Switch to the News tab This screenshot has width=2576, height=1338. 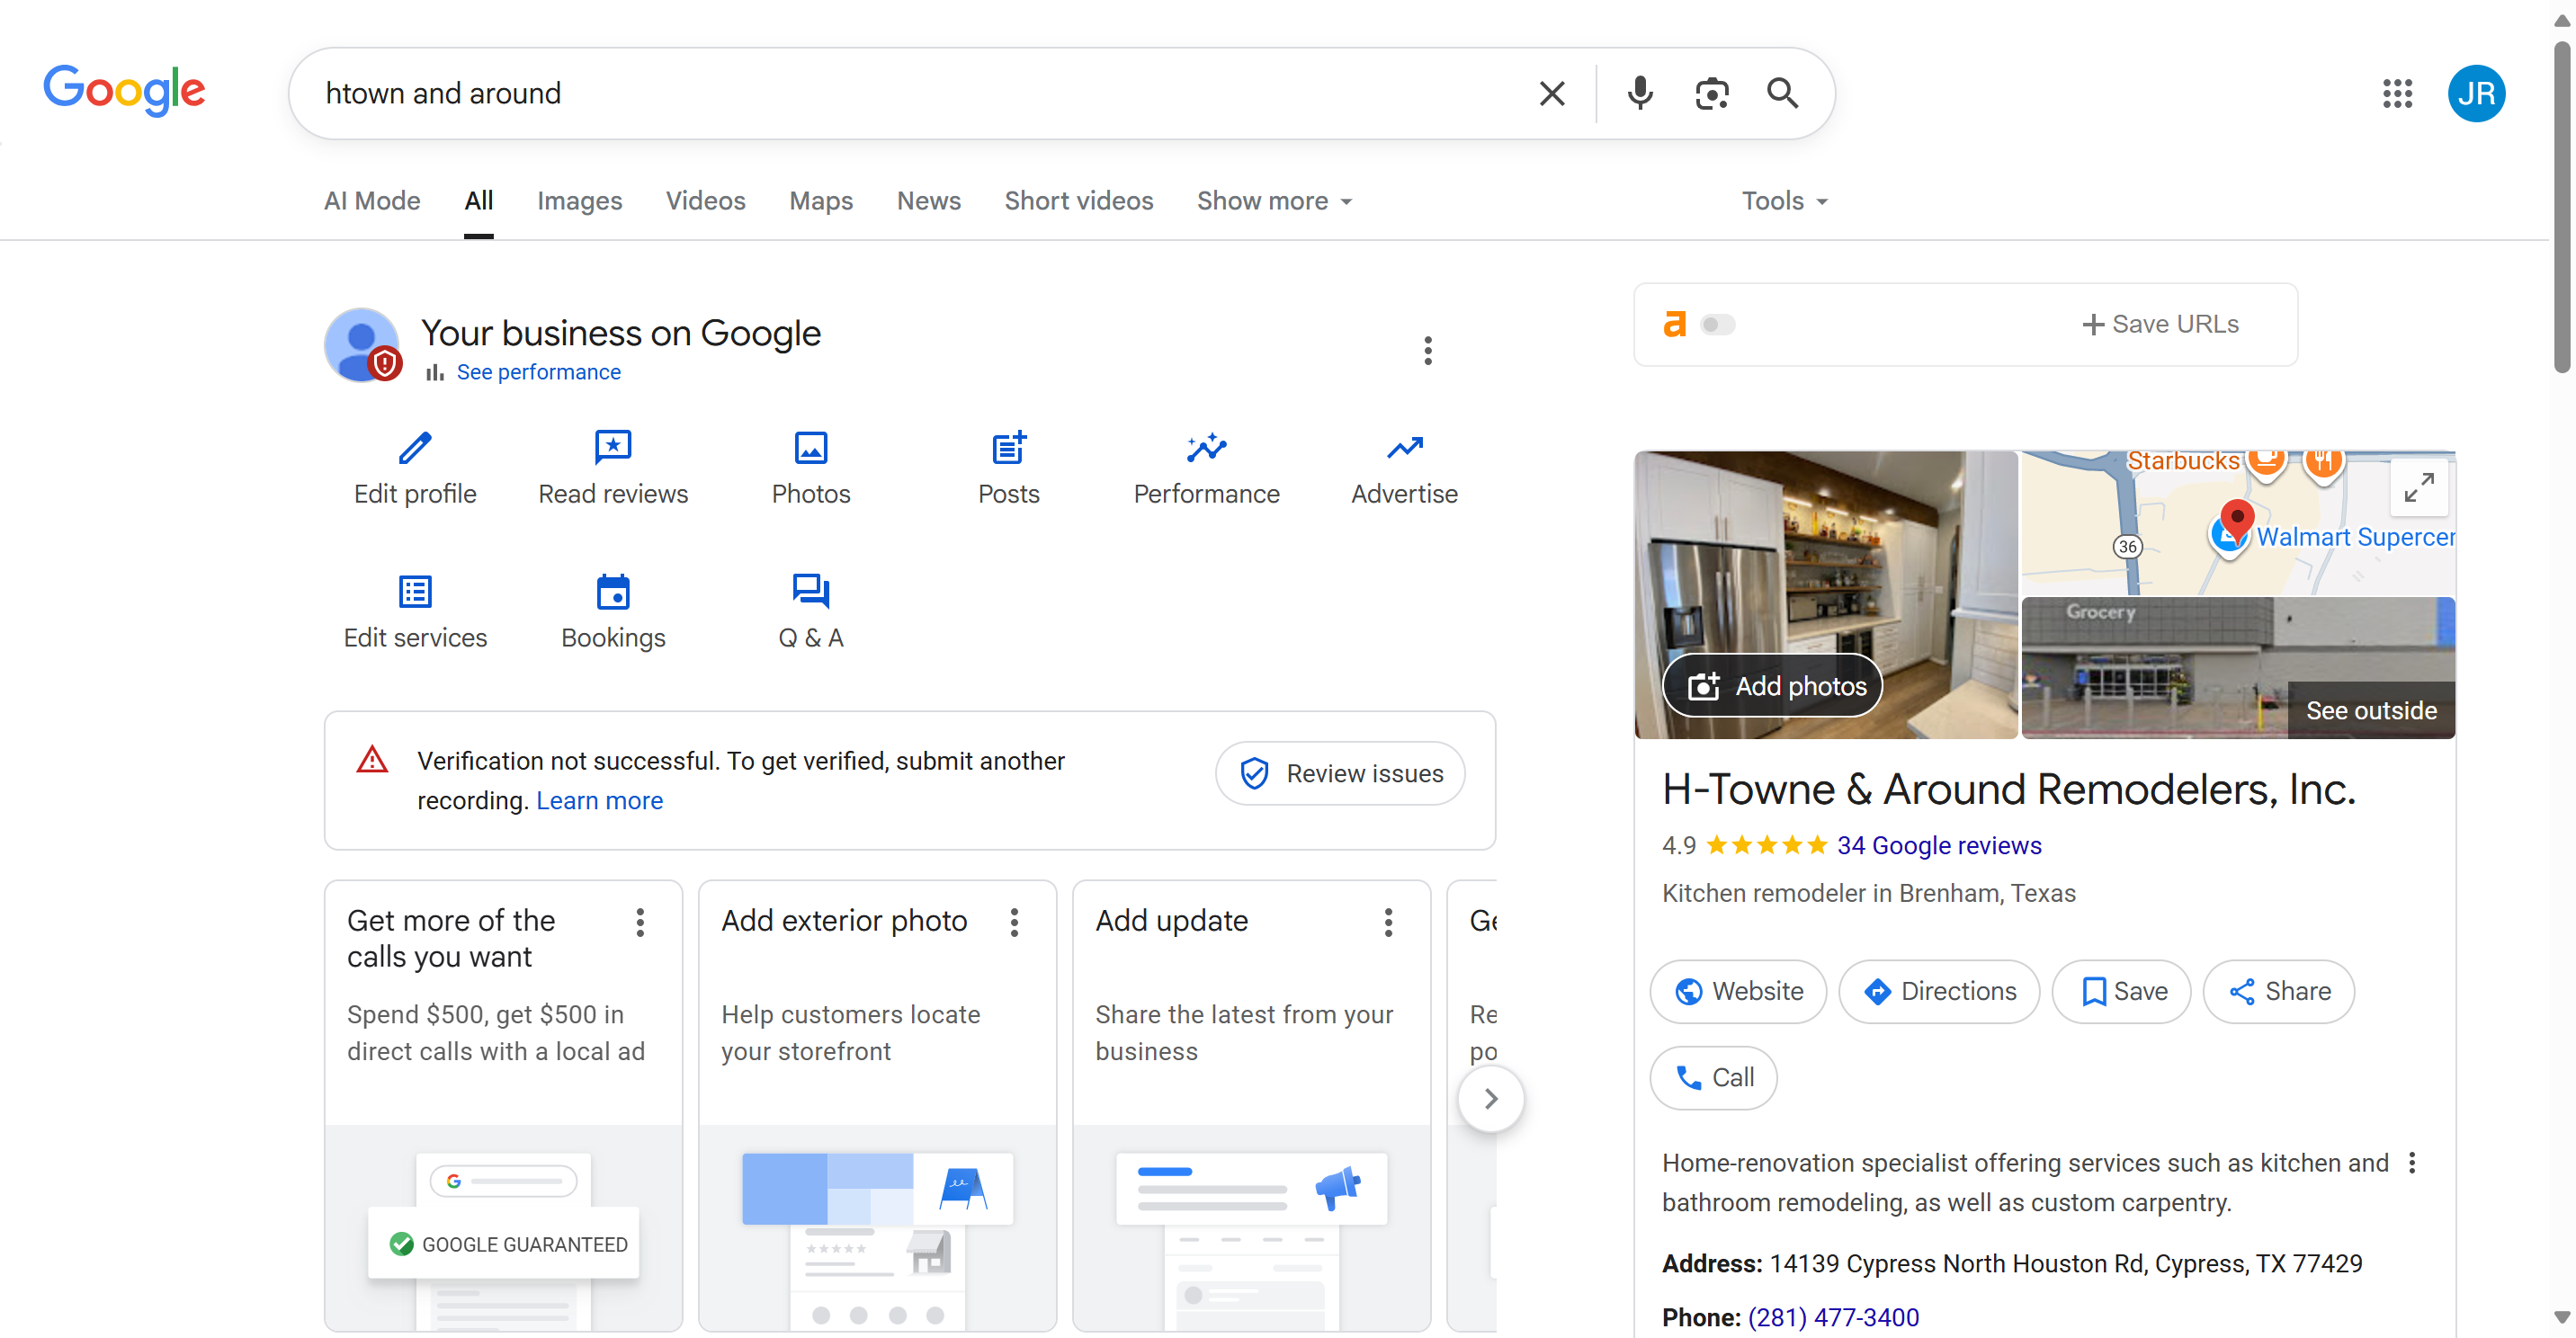(928, 201)
